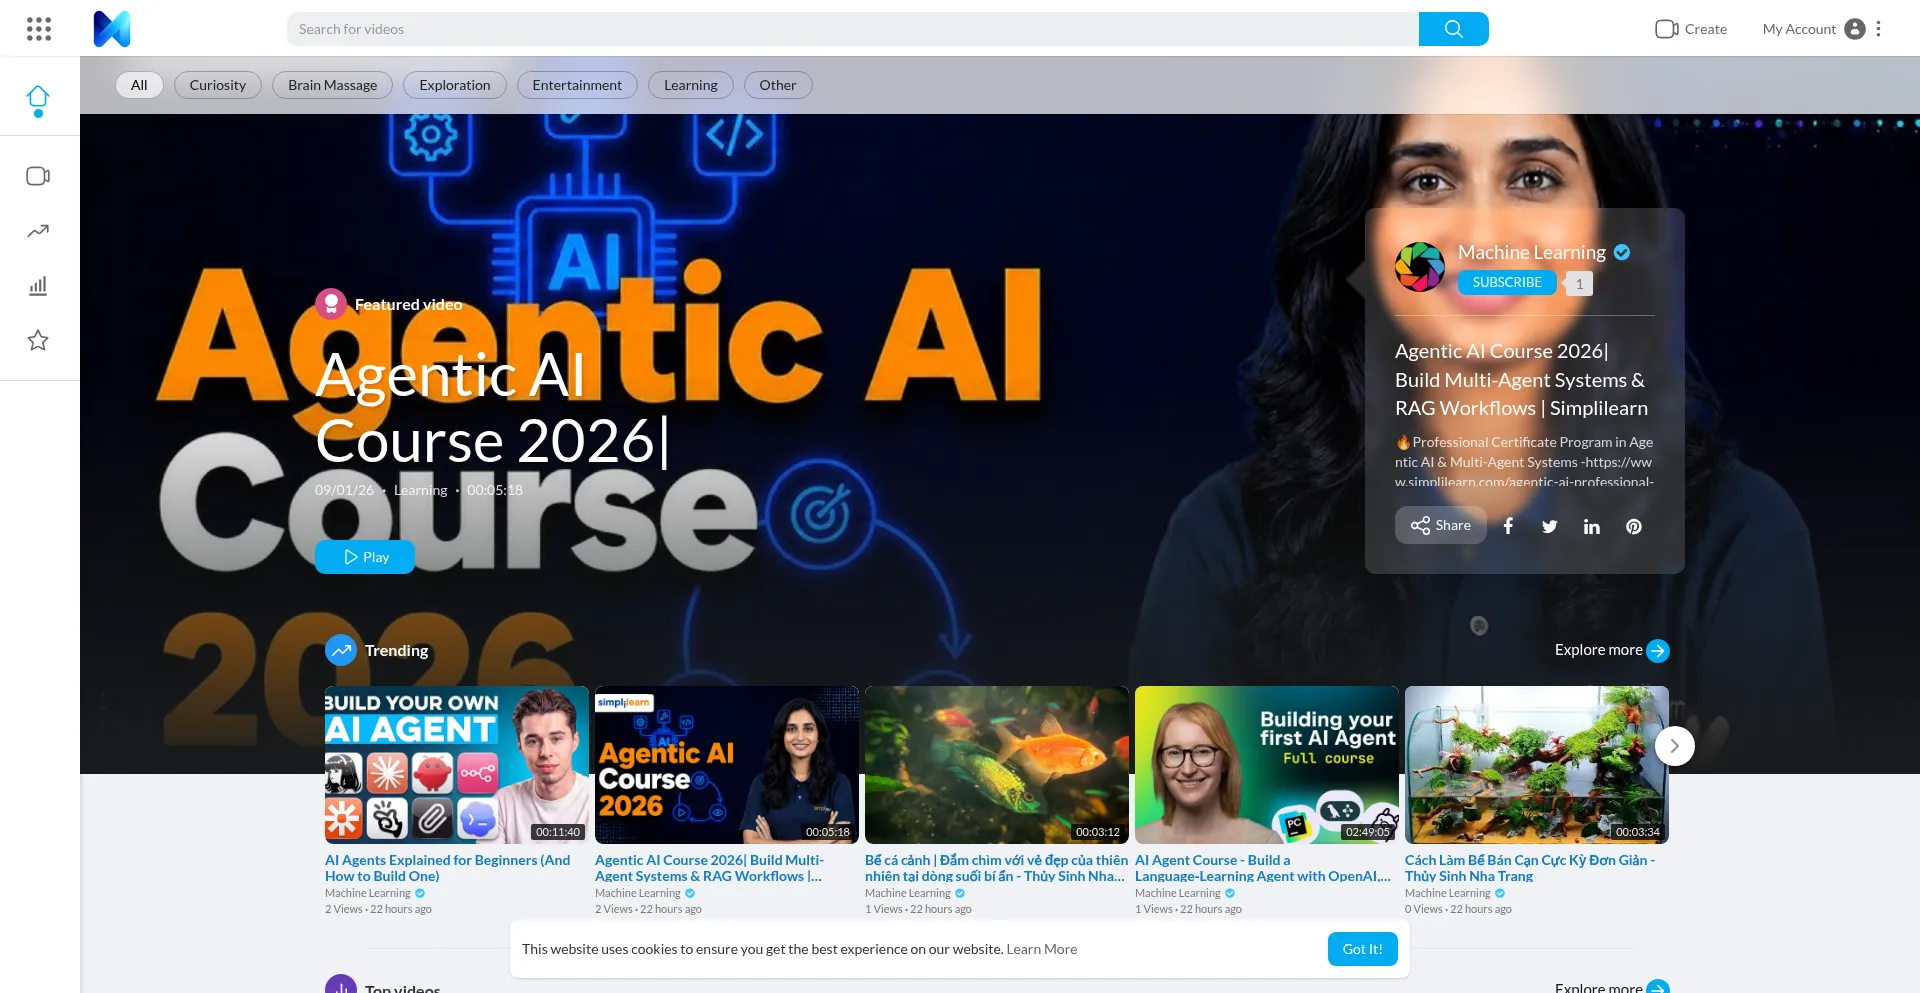The image size is (1920, 993).
Task: Click the featured video's Learning category label
Action: (x=421, y=490)
